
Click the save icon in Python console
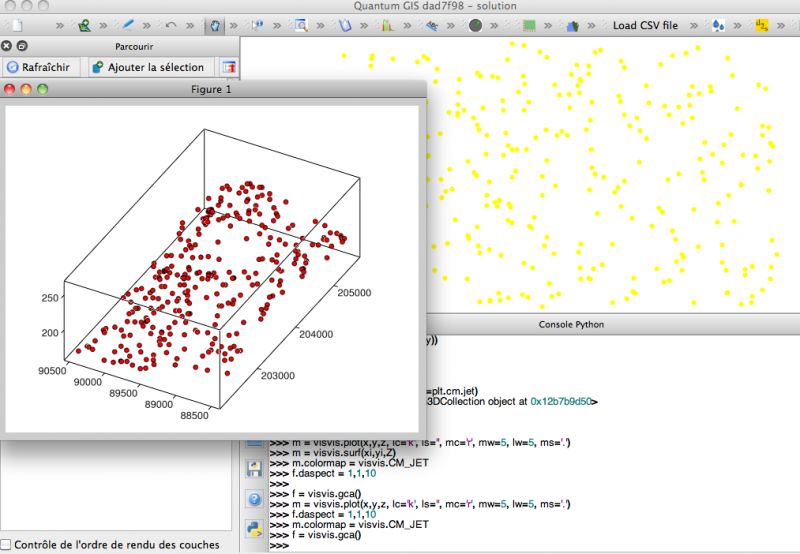(x=254, y=469)
